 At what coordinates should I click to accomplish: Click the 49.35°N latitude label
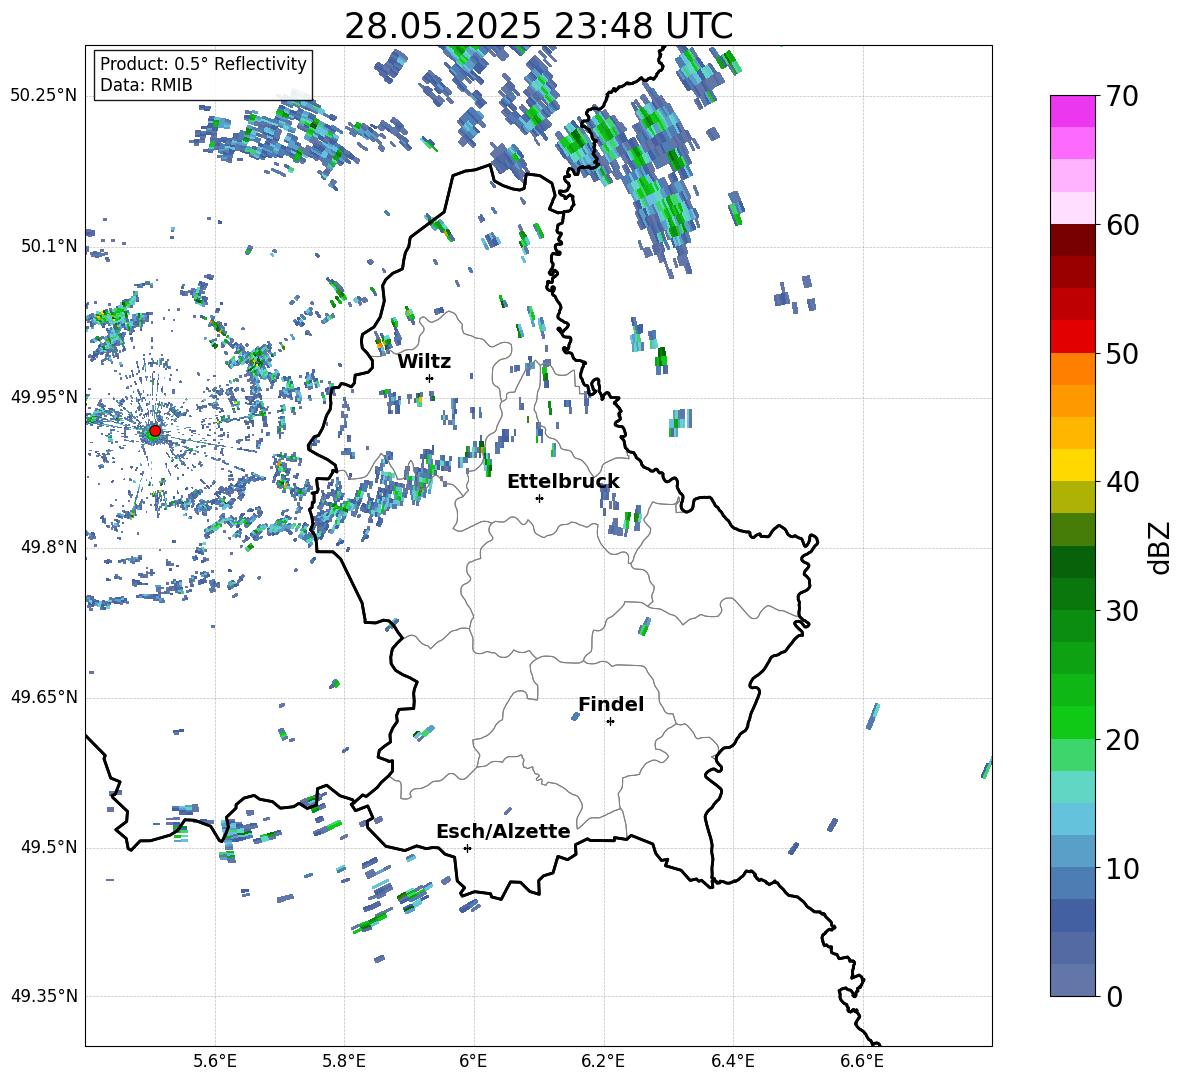point(44,996)
